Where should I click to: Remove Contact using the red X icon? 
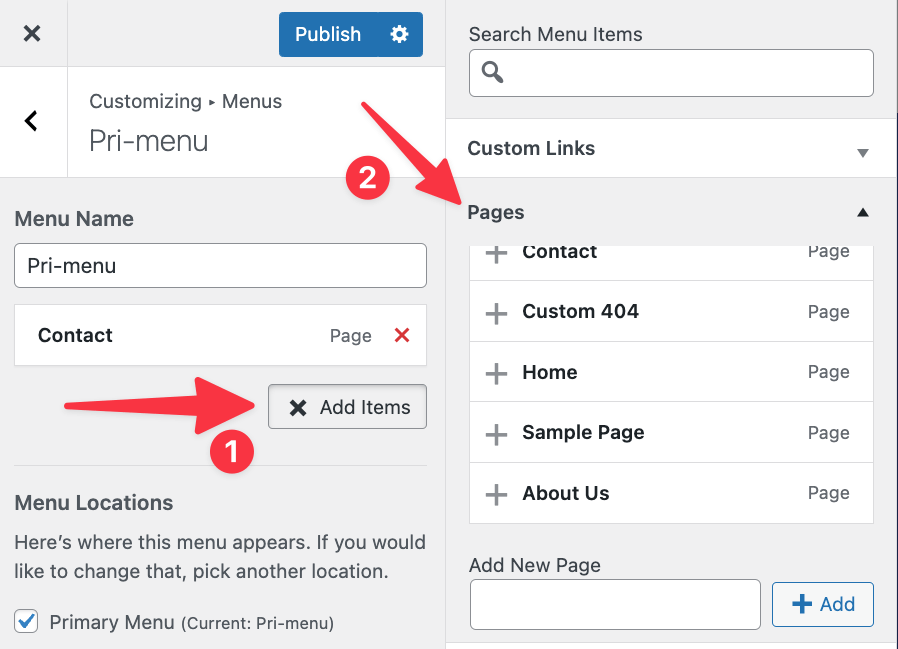(x=402, y=335)
